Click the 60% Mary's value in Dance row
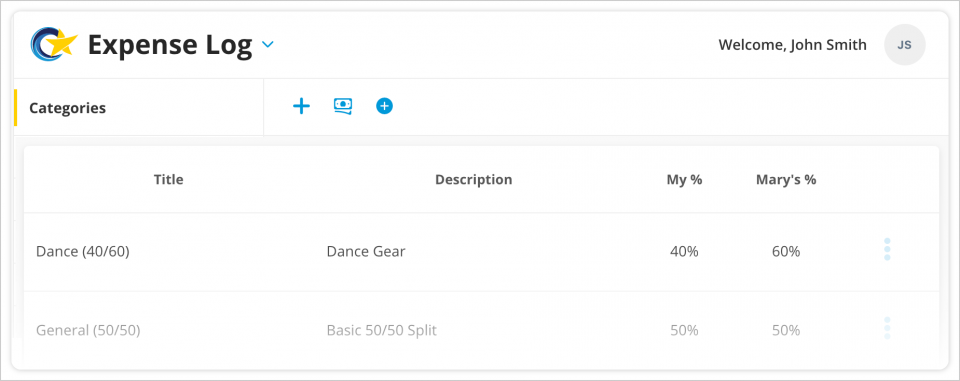 (x=786, y=252)
